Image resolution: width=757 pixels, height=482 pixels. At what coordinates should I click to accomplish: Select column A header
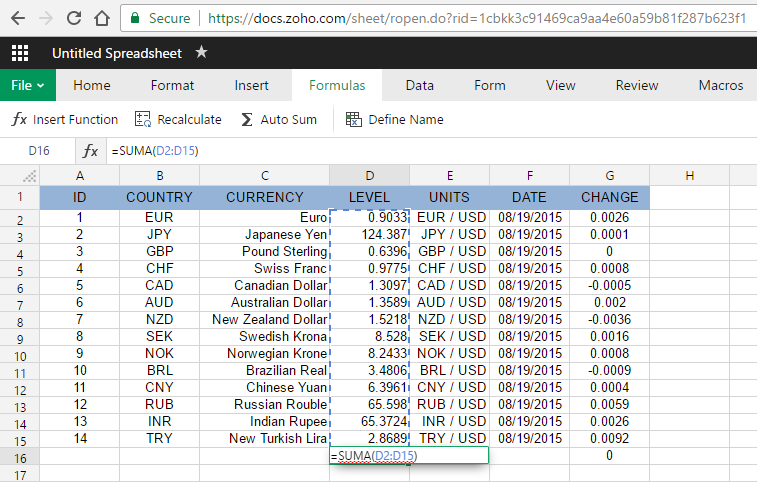[x=80, y=175]
